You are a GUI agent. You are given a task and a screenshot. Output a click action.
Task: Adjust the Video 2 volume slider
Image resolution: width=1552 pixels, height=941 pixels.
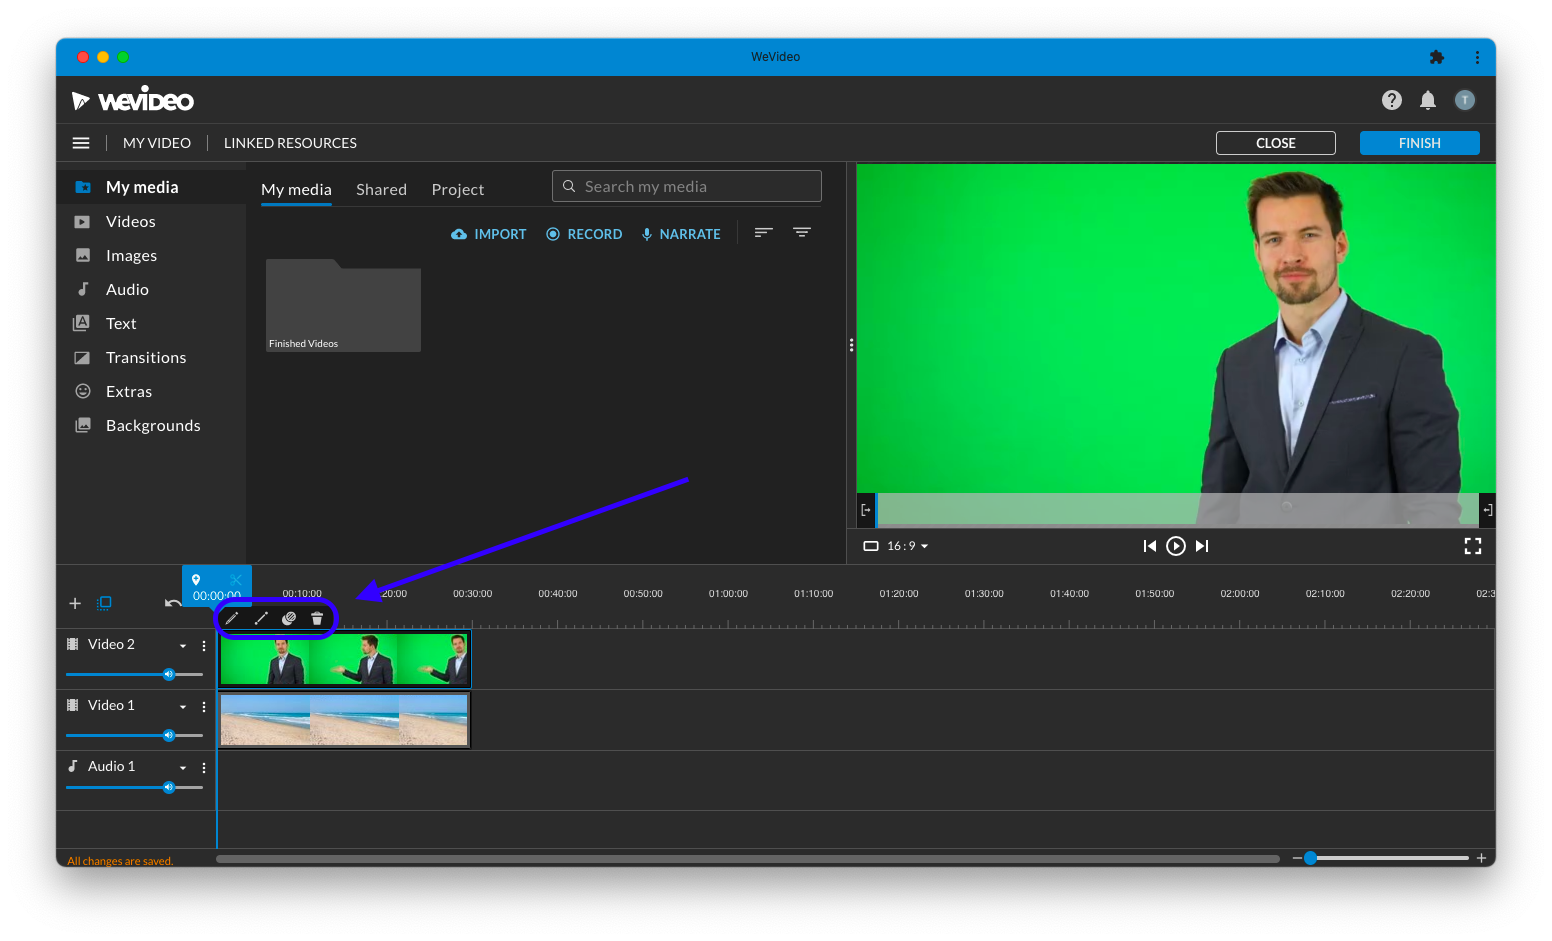click(x=134, y=674)
